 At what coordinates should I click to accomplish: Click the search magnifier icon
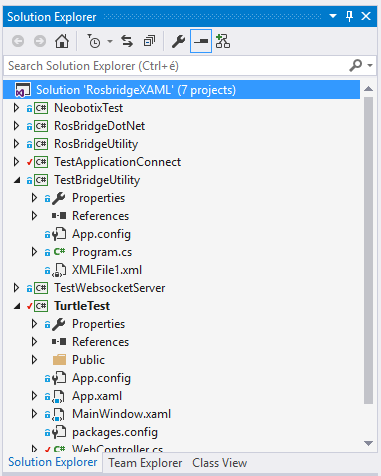pos(356,65)
